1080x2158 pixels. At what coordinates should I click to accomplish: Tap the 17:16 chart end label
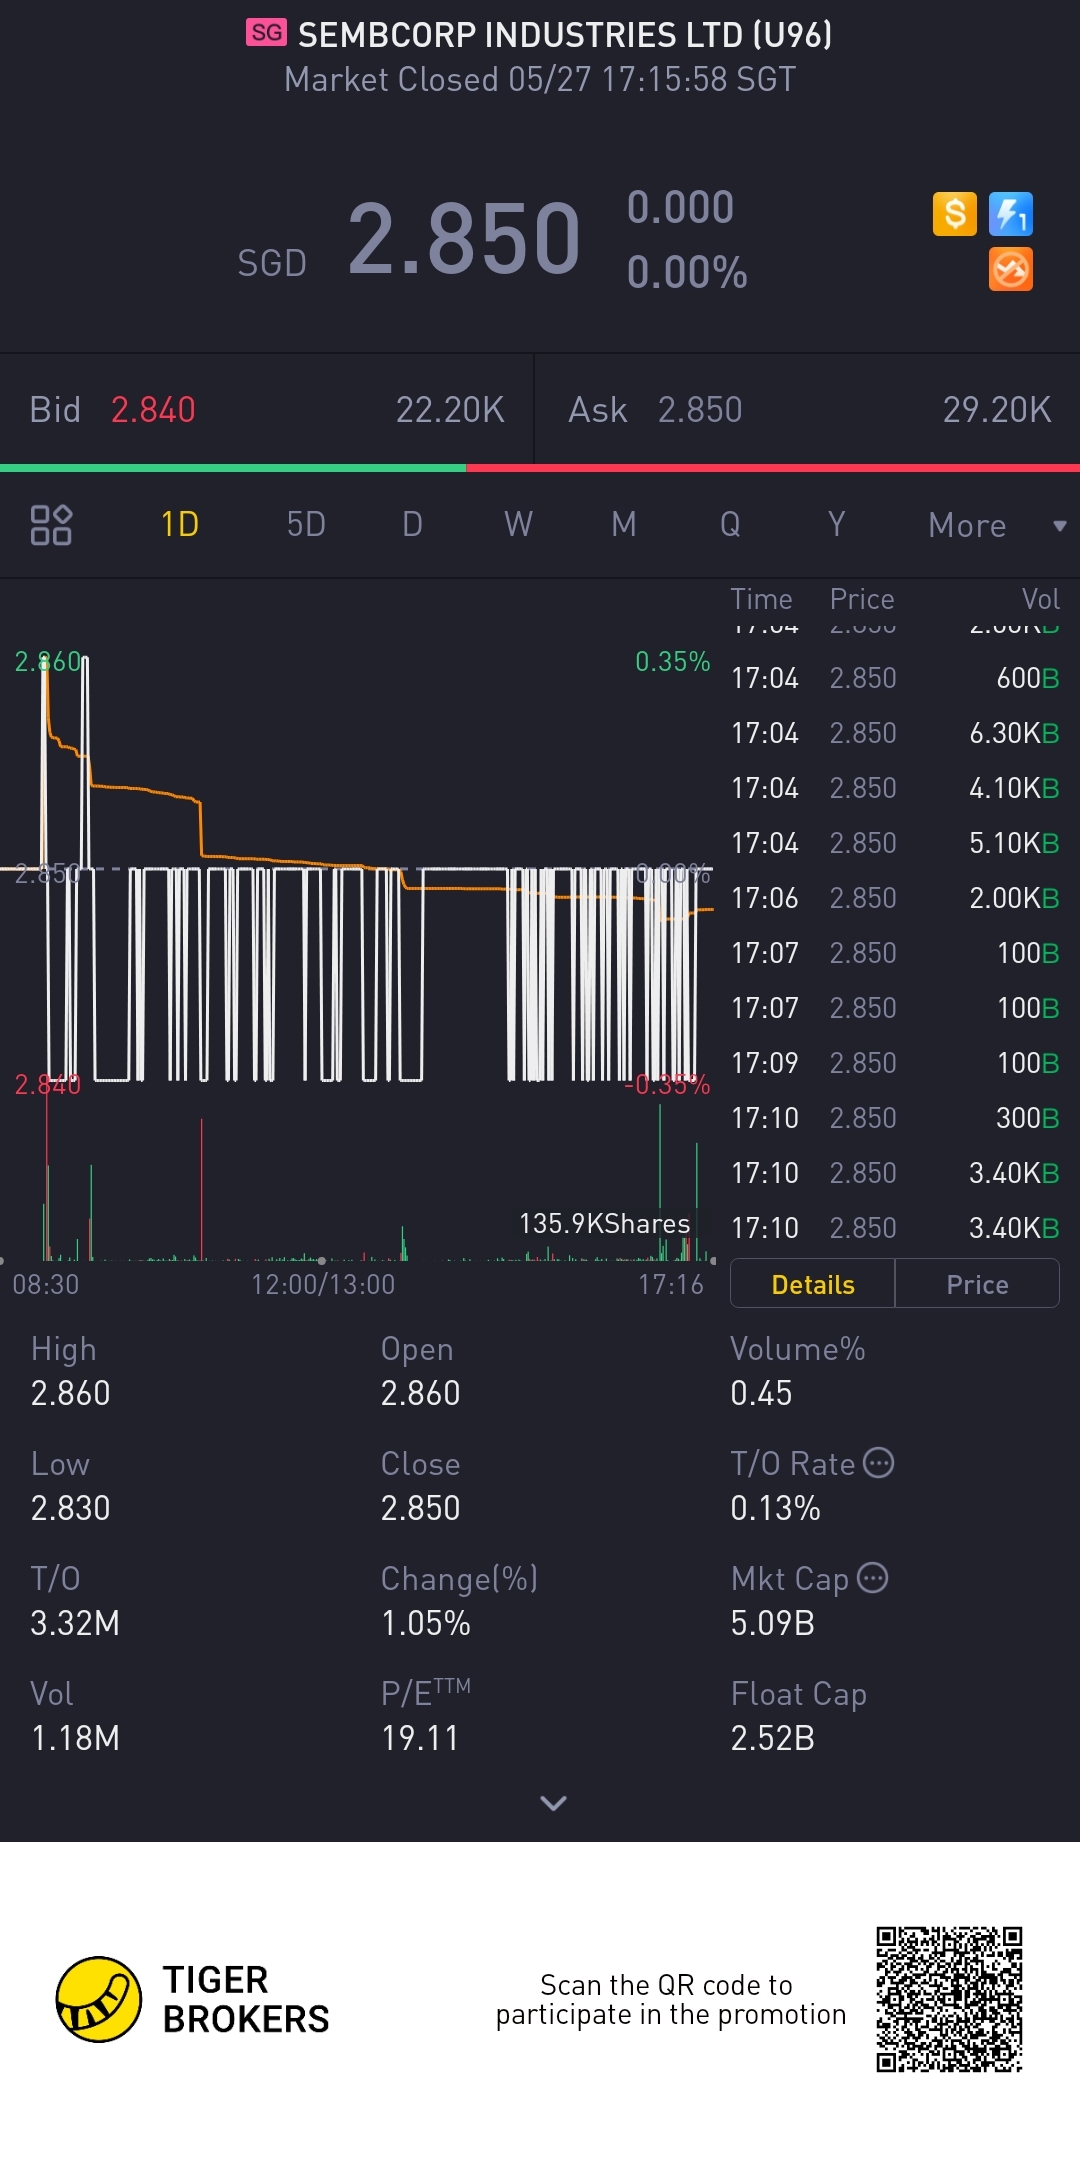[671, 1284]
